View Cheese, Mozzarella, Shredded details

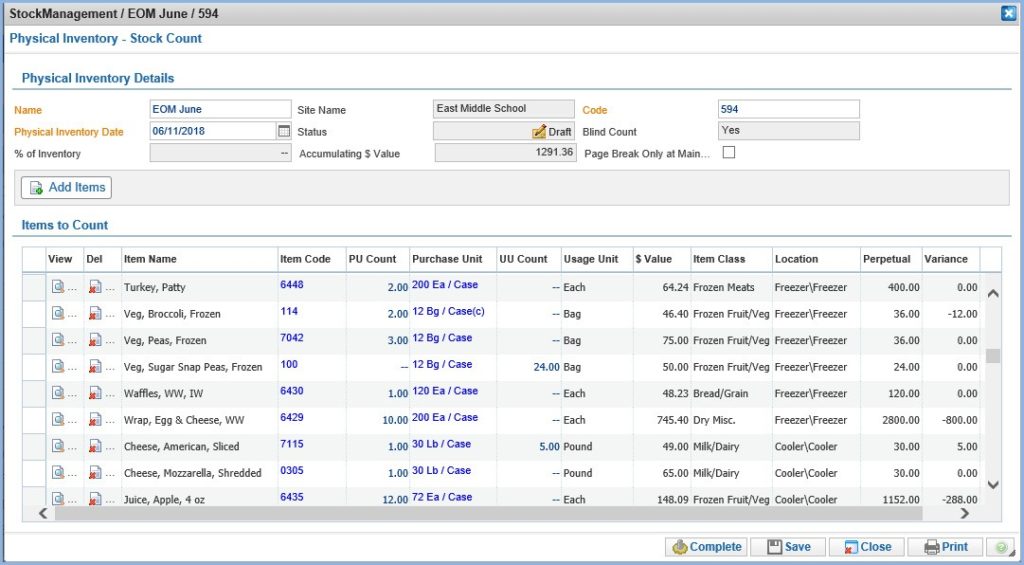pos(58,472)
